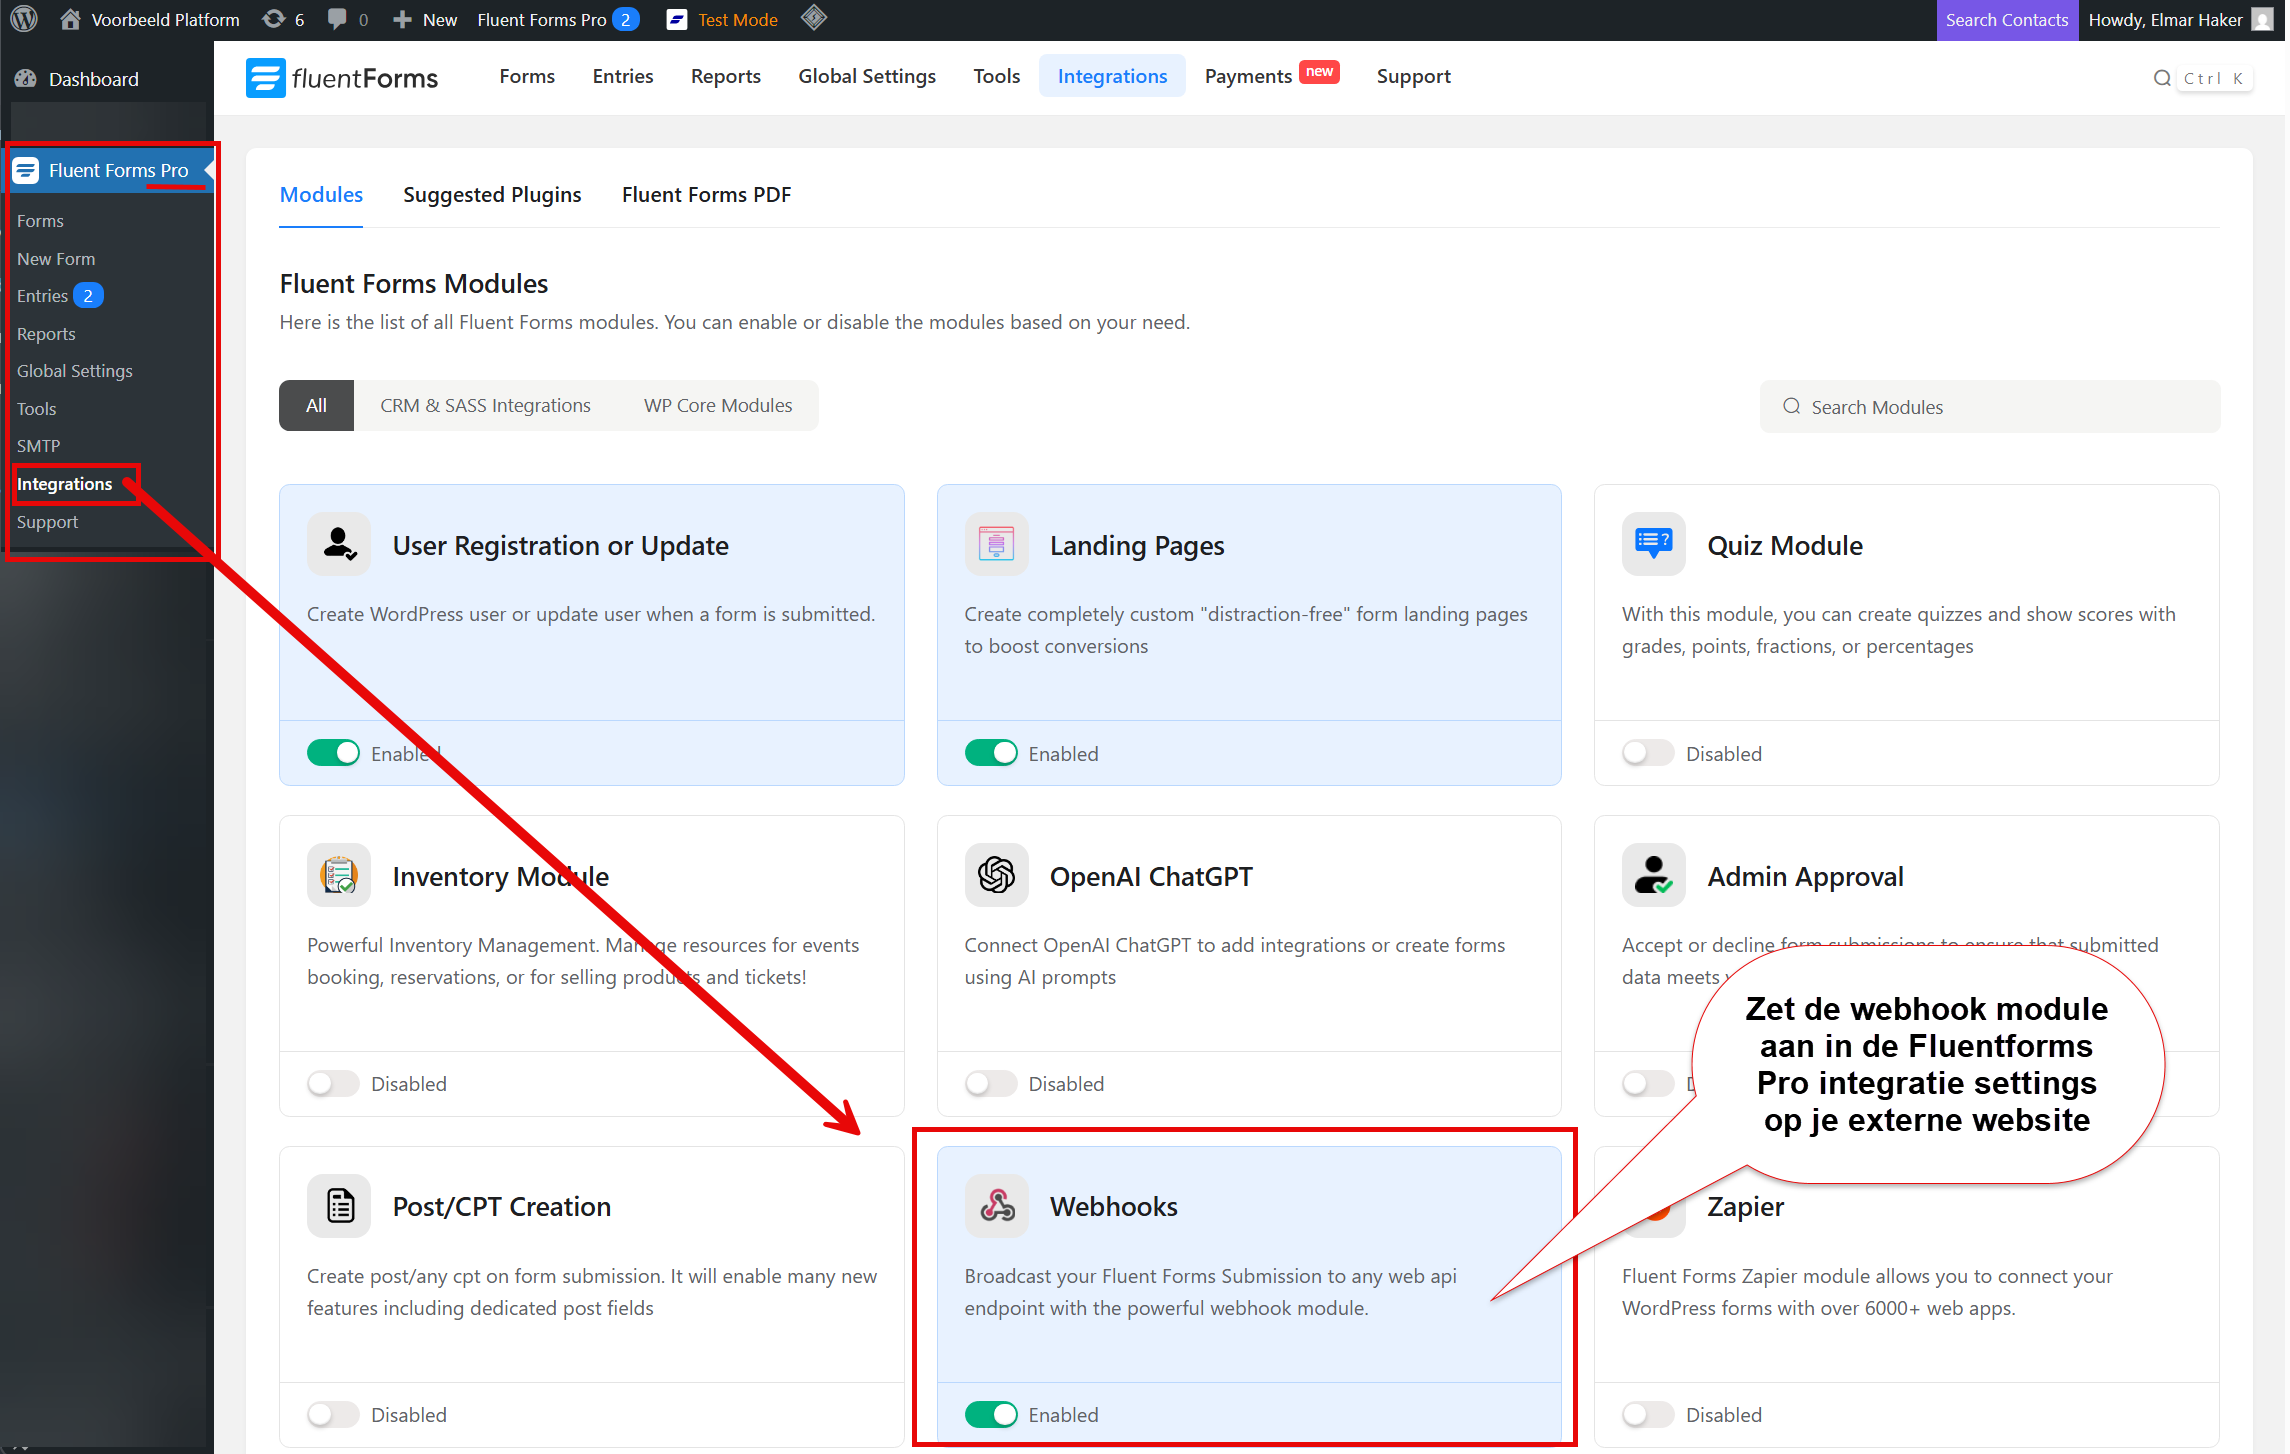Filter by CRM & SASS Integrations
This screenshot has width=2290, height=1454.
point(485,405)
